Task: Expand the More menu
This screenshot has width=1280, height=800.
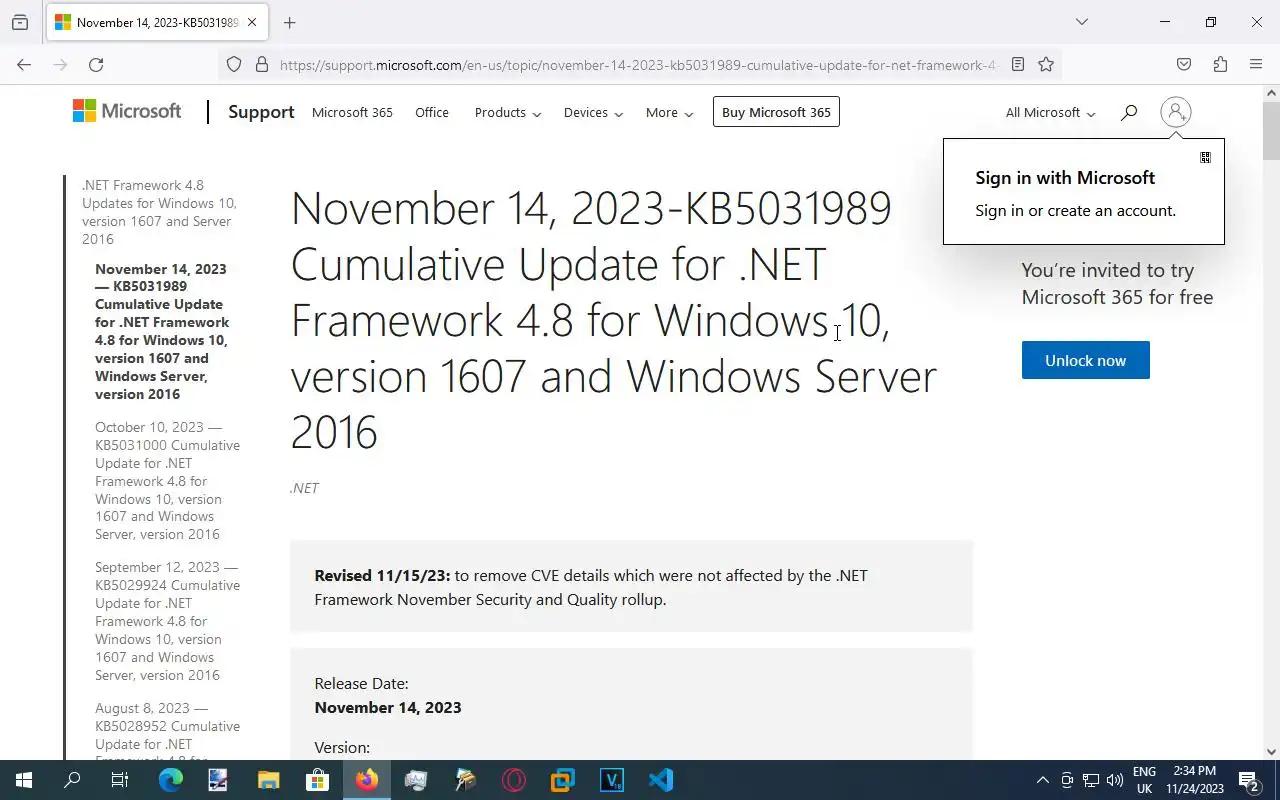Action: click(669, 112)
